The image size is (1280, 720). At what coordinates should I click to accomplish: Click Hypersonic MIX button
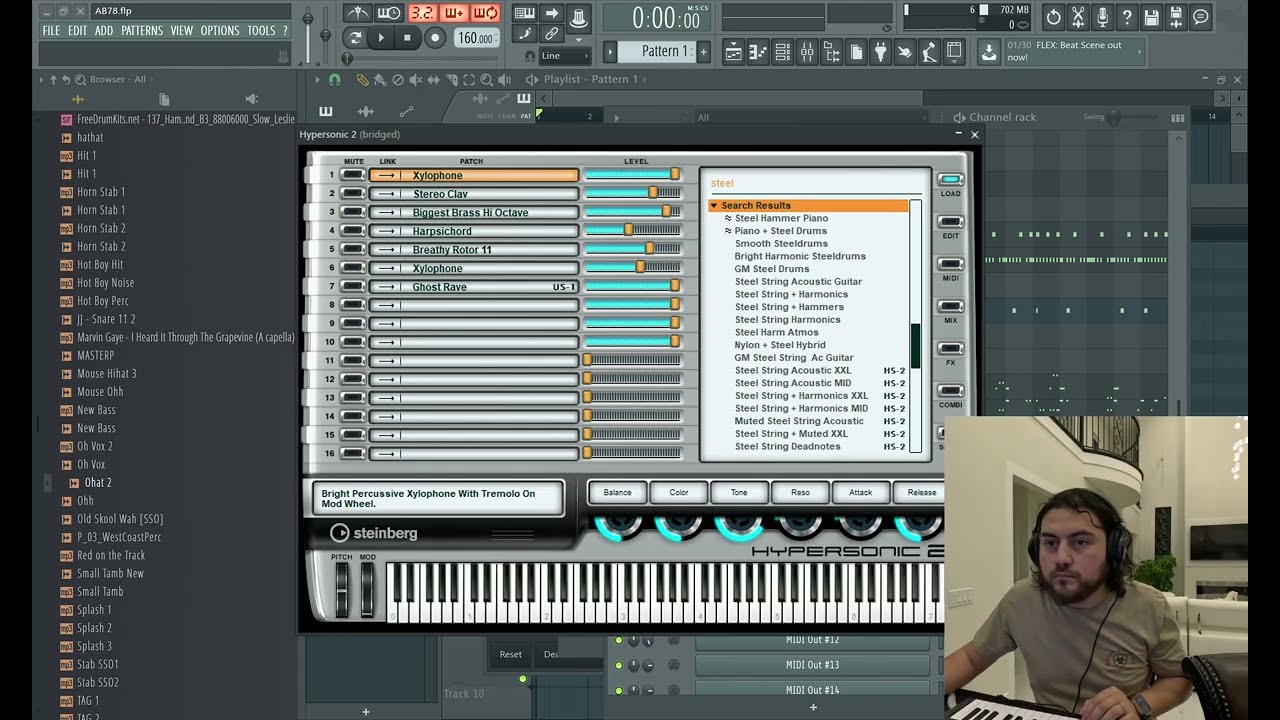[x=951, y=307]
